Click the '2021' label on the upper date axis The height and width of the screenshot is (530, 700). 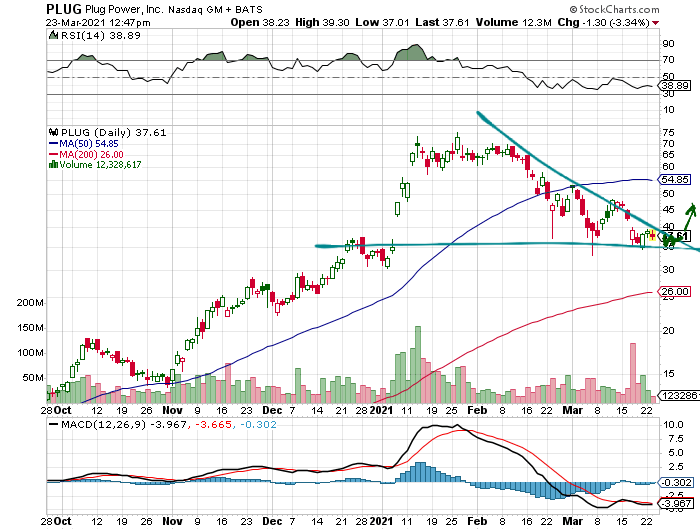coord(382,410)
